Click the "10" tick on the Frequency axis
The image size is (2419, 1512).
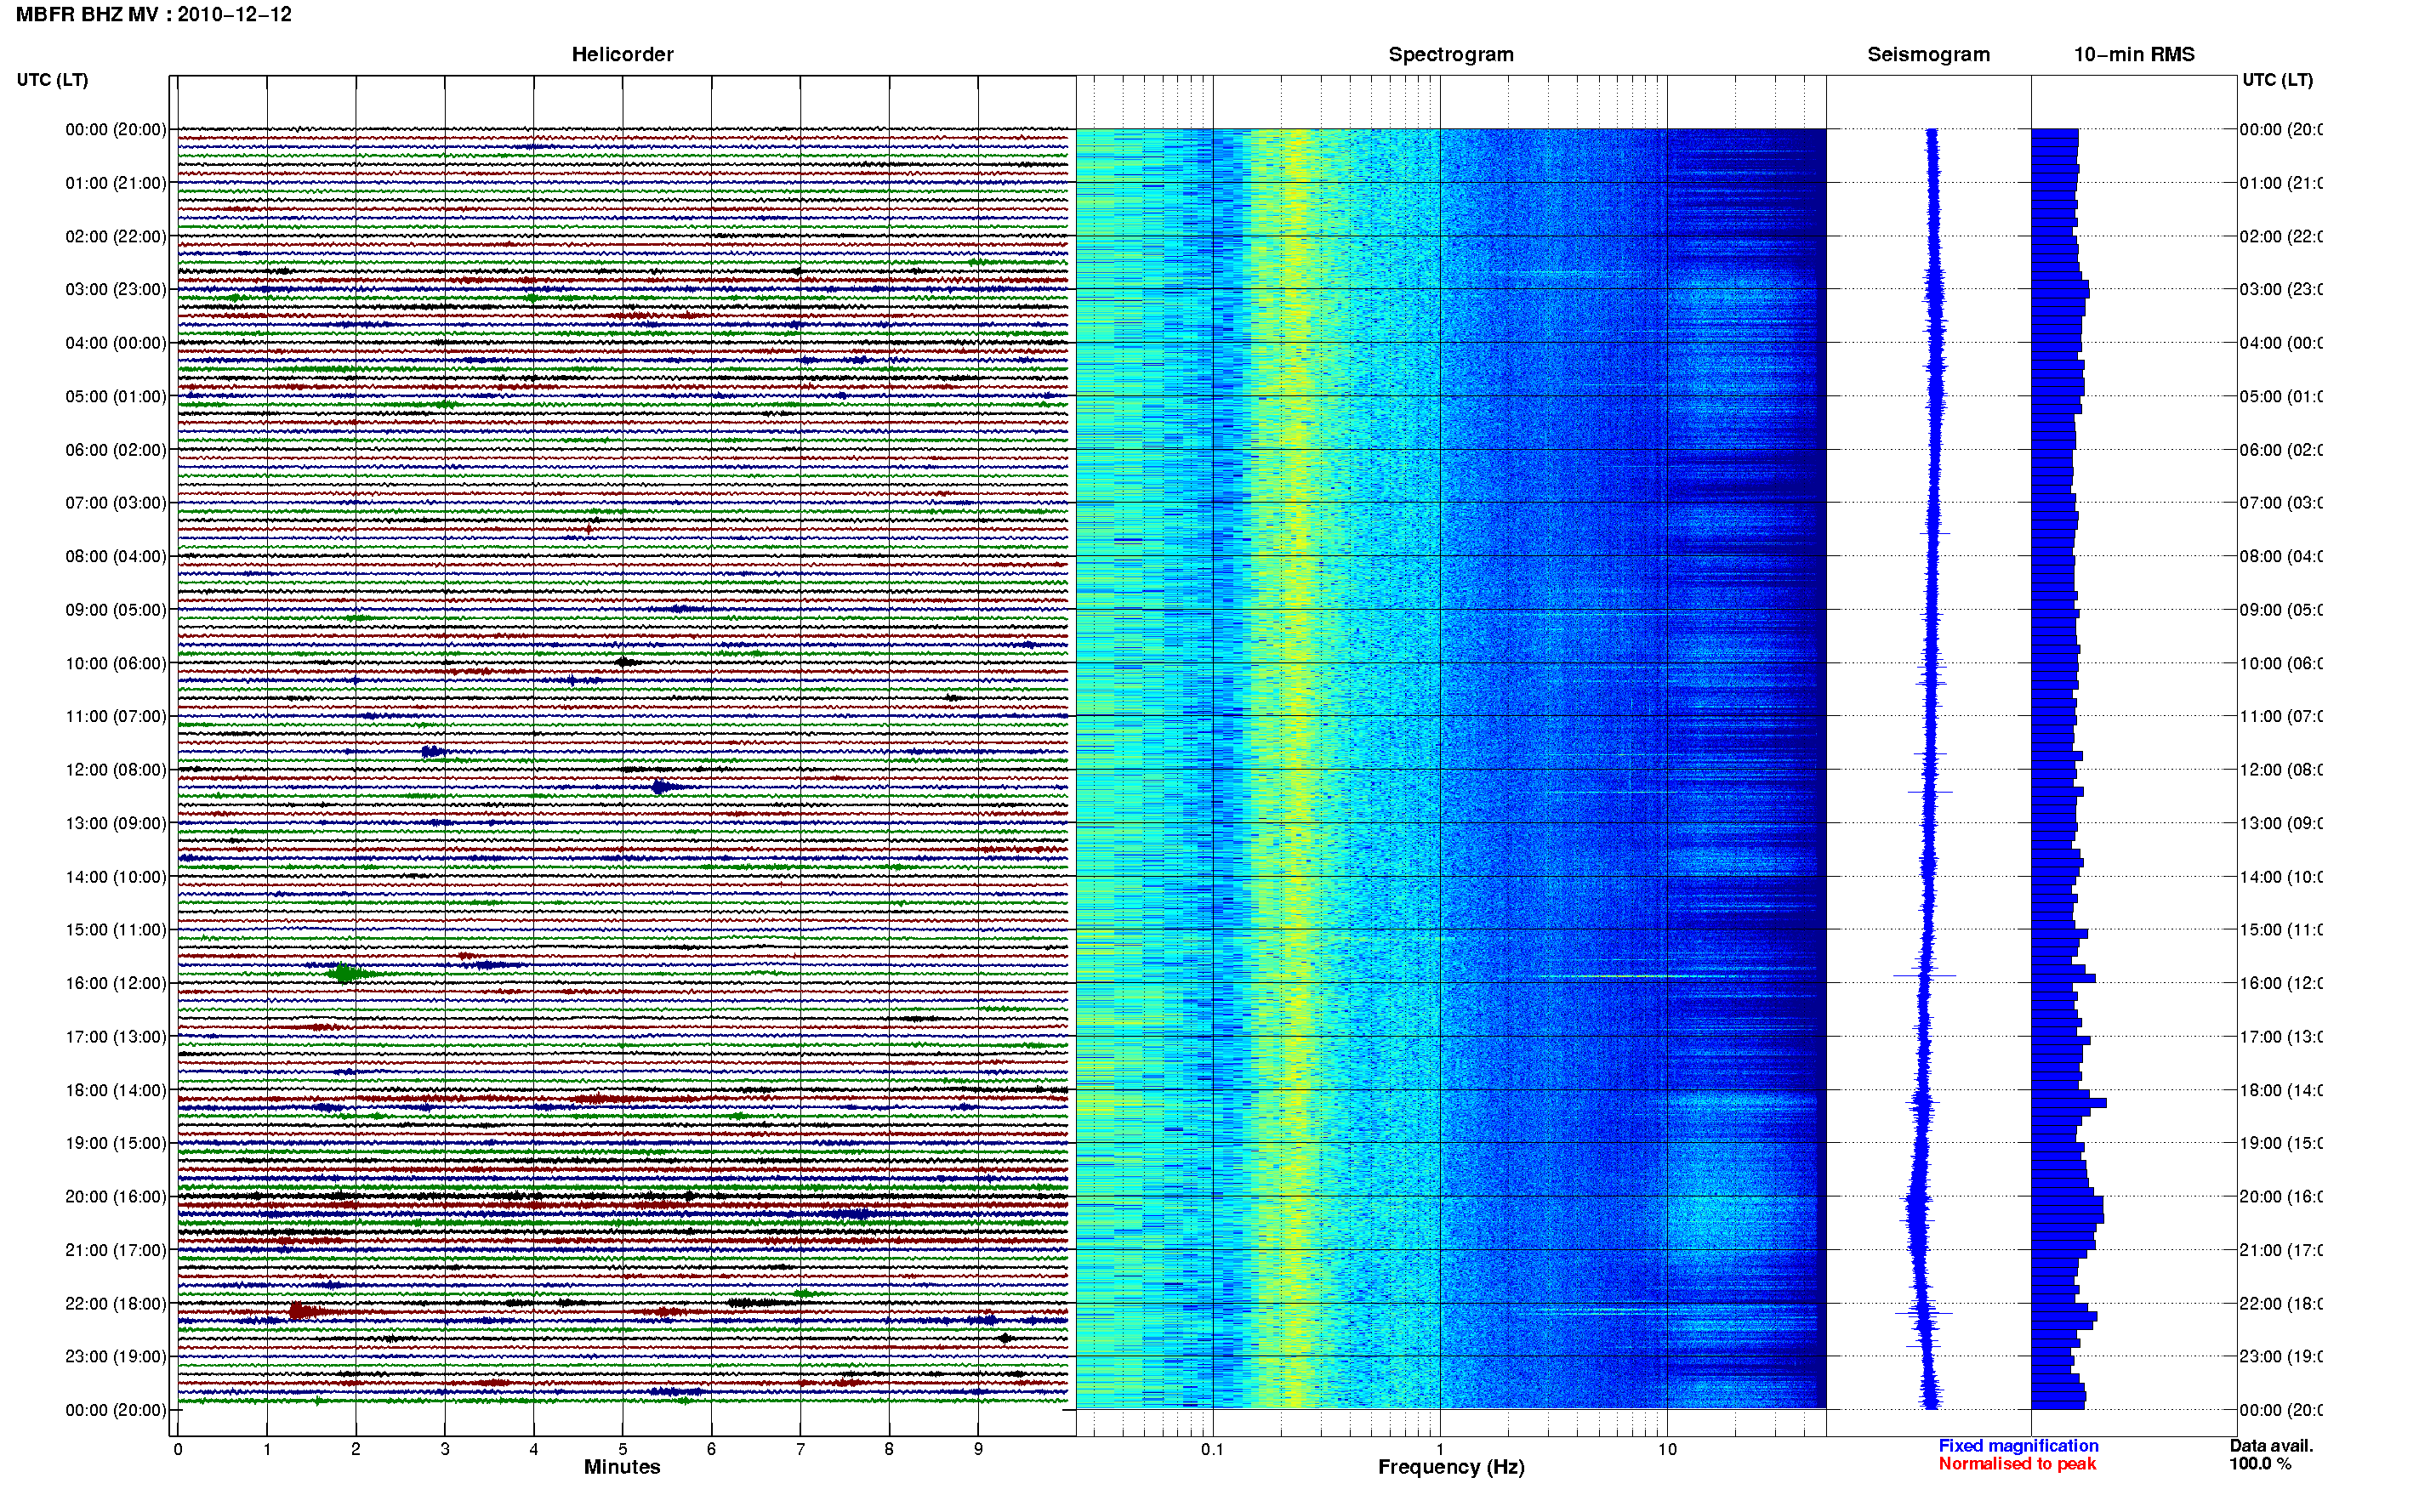[1667, 1449]
